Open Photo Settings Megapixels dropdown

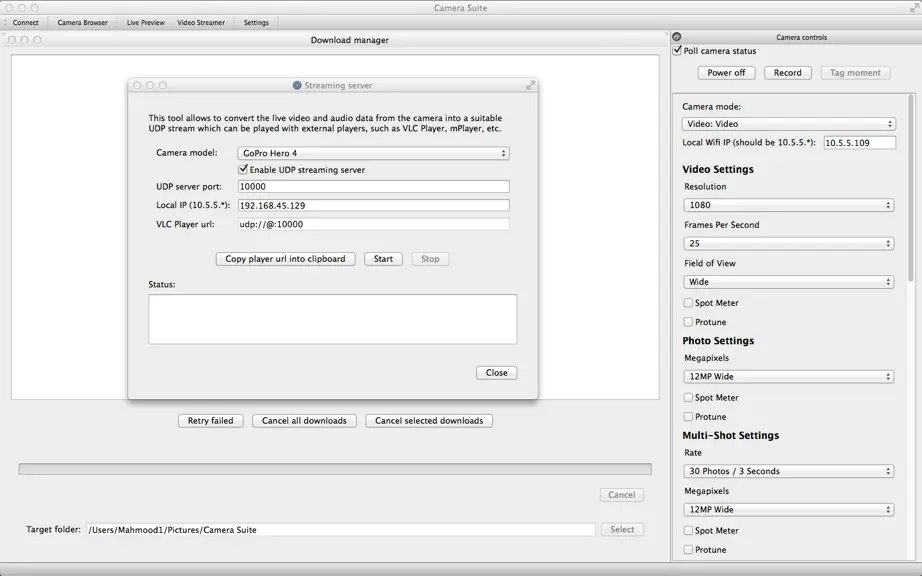[x=789, y=377]
